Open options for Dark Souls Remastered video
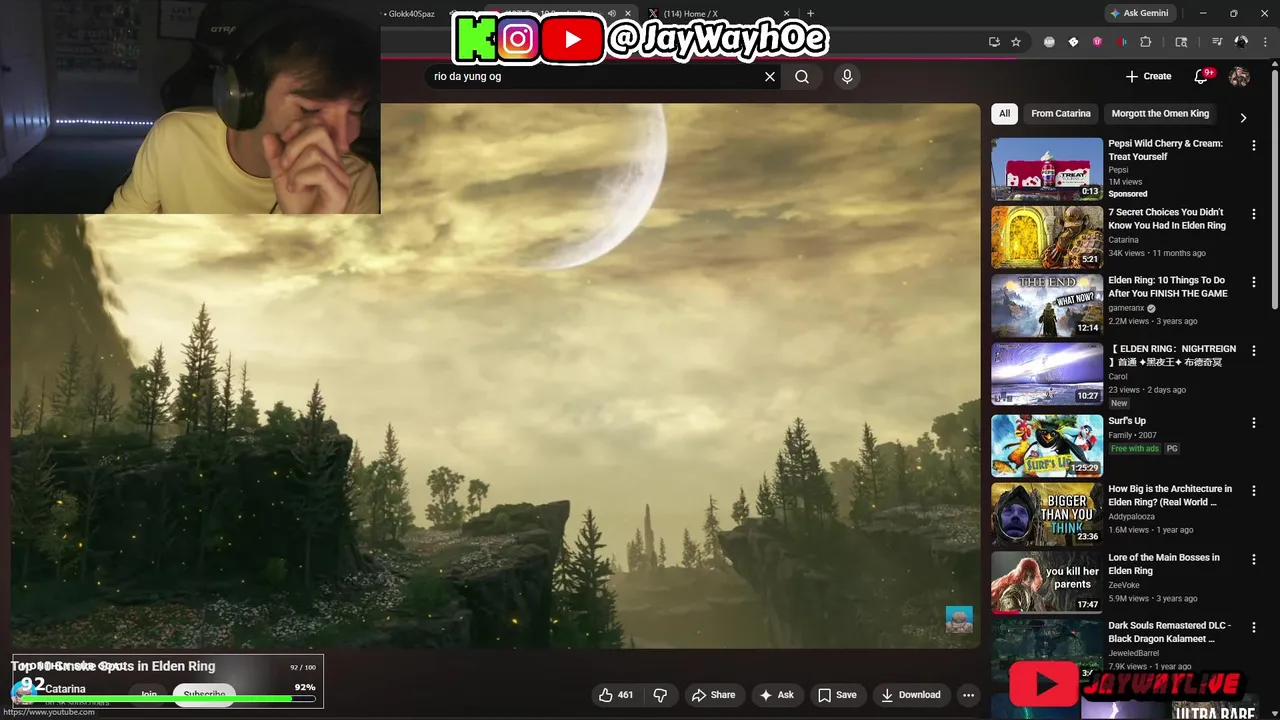 click(x=1253, y=628)
